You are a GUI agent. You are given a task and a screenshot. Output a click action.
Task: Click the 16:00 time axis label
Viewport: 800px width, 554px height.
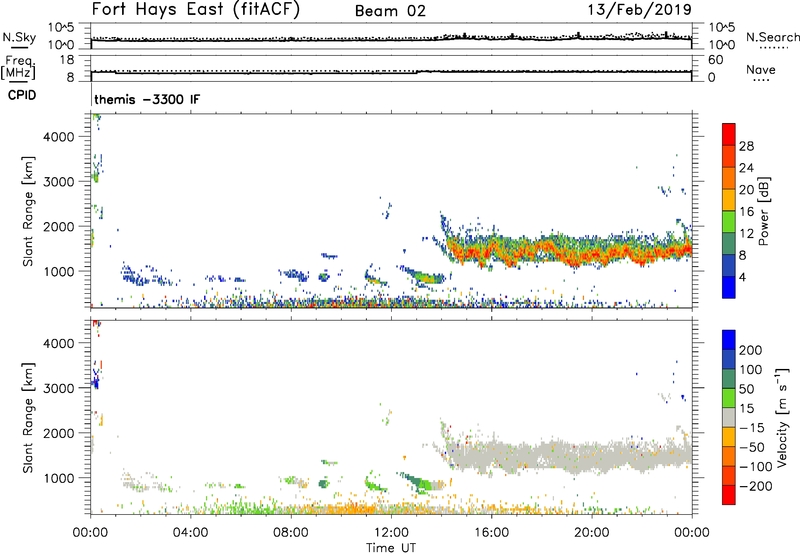click(x=491, y=533)
